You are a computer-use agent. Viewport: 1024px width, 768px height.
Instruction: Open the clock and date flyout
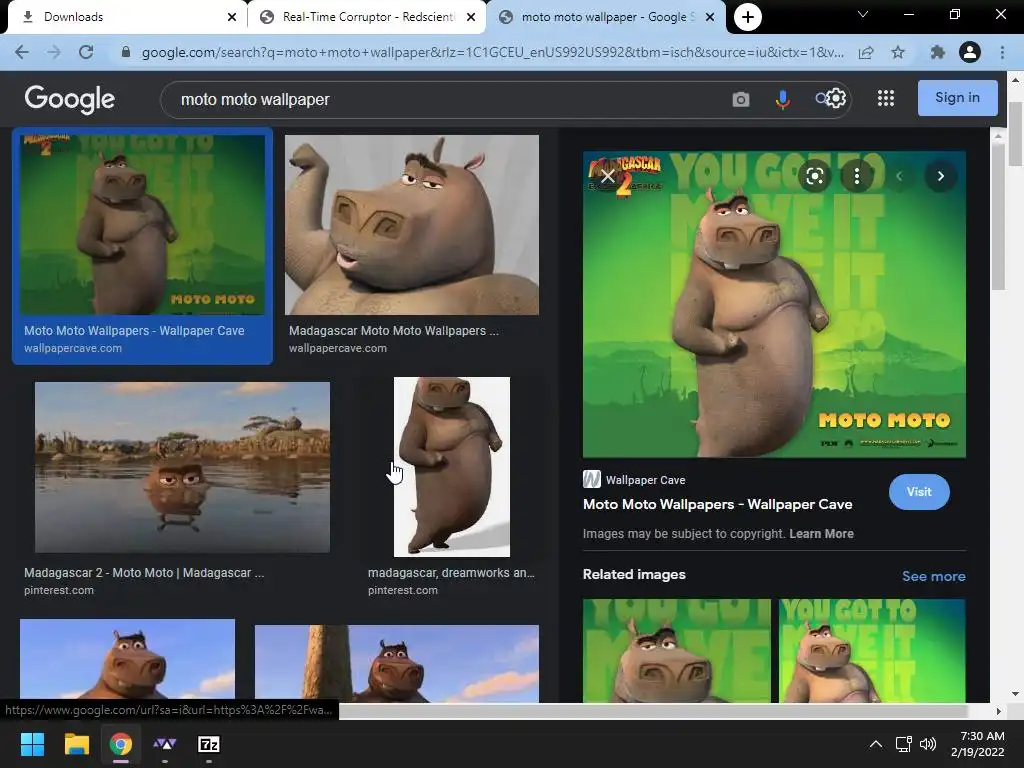click(x=978, y=744)
